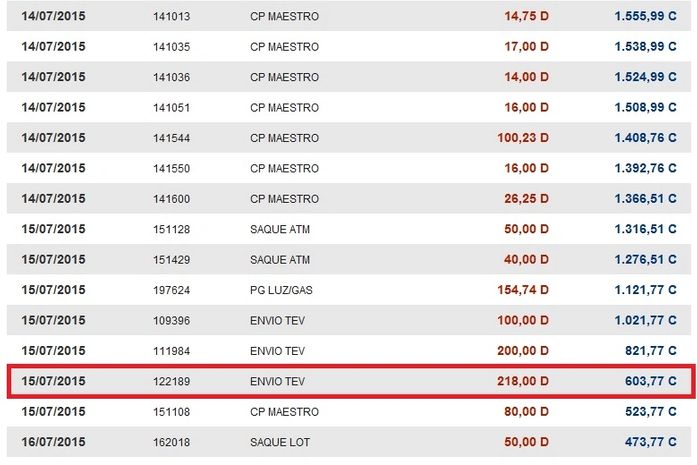Screen dimensions: 697x465
Task: Select document number 151429
Action: 172,259
